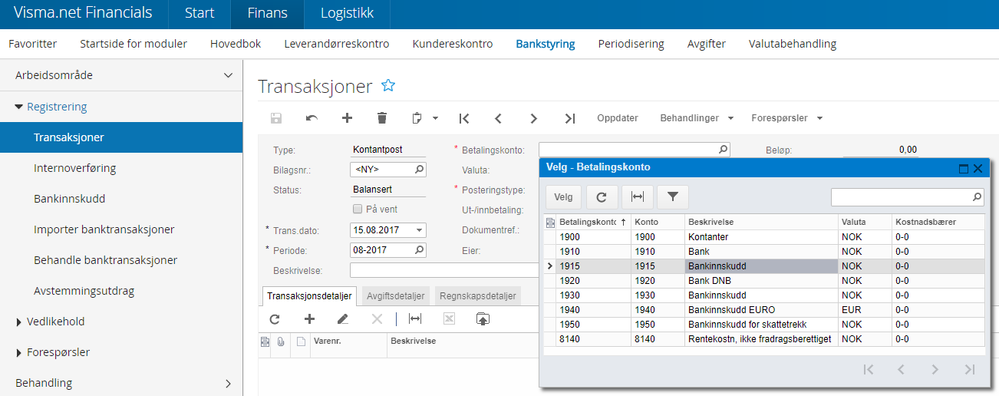This screenshot has width=999, height=396.
Task: Add Transaksjoner to favorites with star icon
Action: (388, 85)
